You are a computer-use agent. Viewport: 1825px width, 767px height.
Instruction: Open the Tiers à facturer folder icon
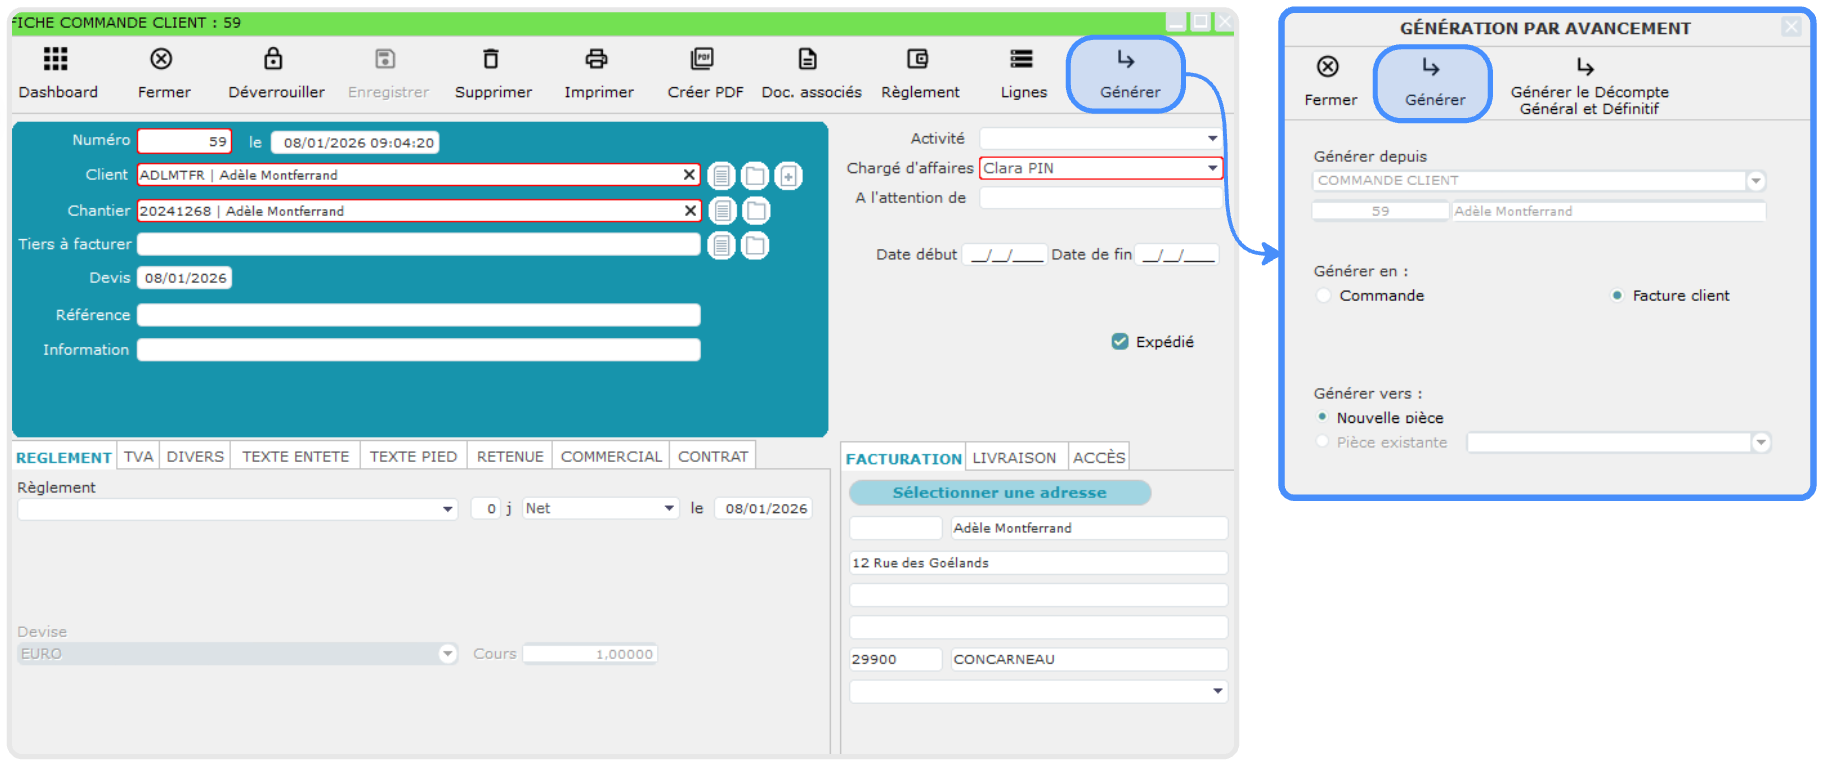pos(755,245)
